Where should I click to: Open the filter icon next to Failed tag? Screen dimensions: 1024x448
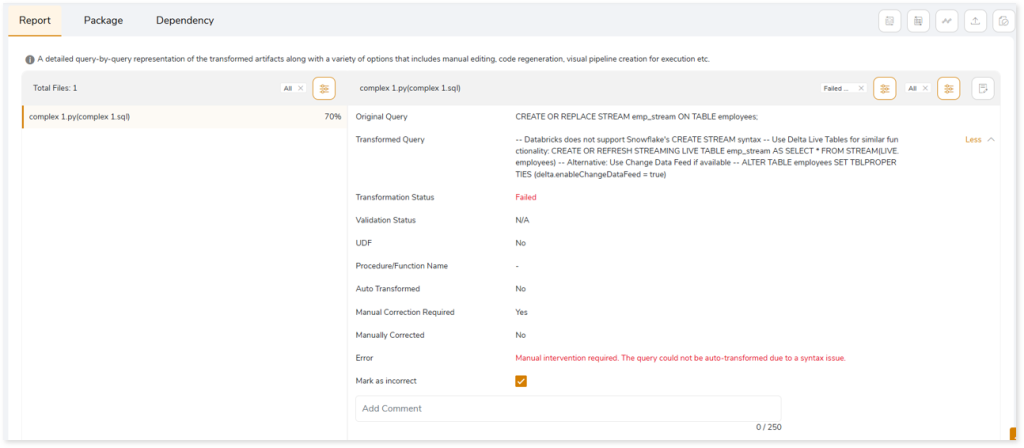tap(884, 88)
